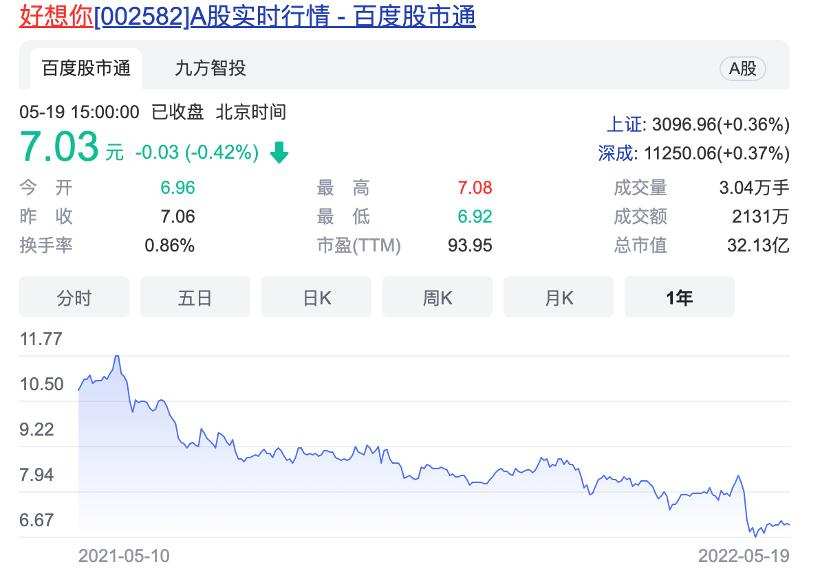Click the 深成 index quote 11250.06
Viewport: 832px width, 574px height.
click(694, 153)
